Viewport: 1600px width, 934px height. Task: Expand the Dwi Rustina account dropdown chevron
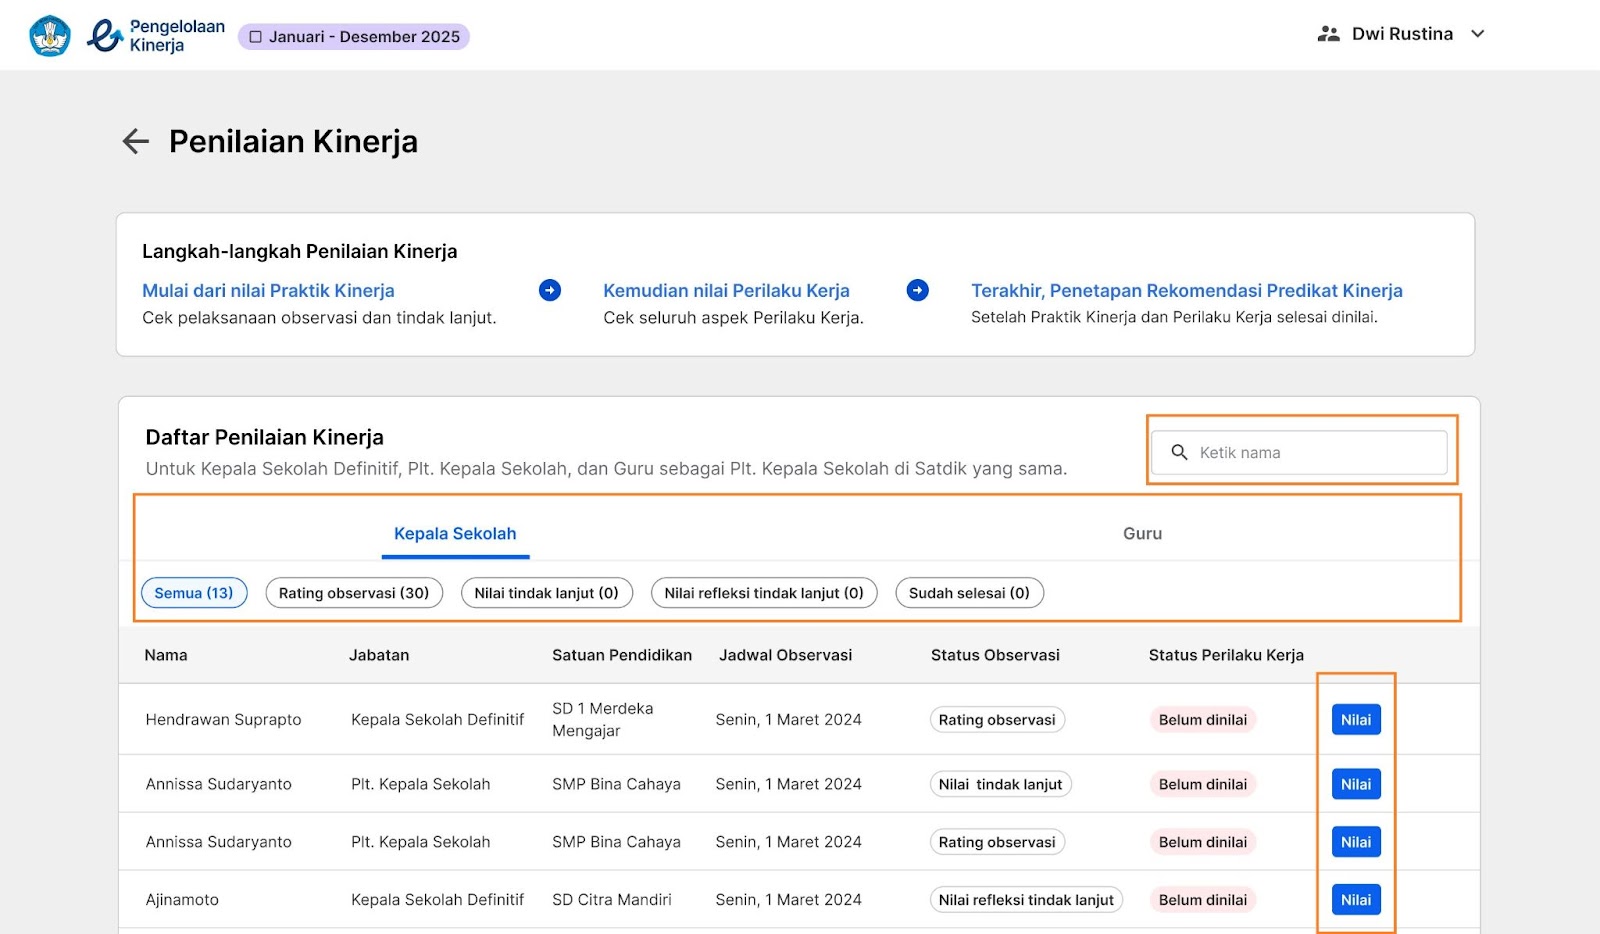point(1477,34)
